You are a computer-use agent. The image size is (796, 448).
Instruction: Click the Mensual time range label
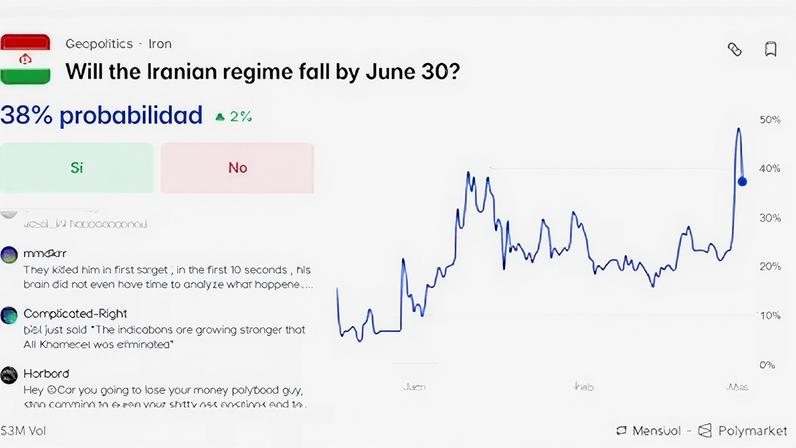[x=656, y=431]
